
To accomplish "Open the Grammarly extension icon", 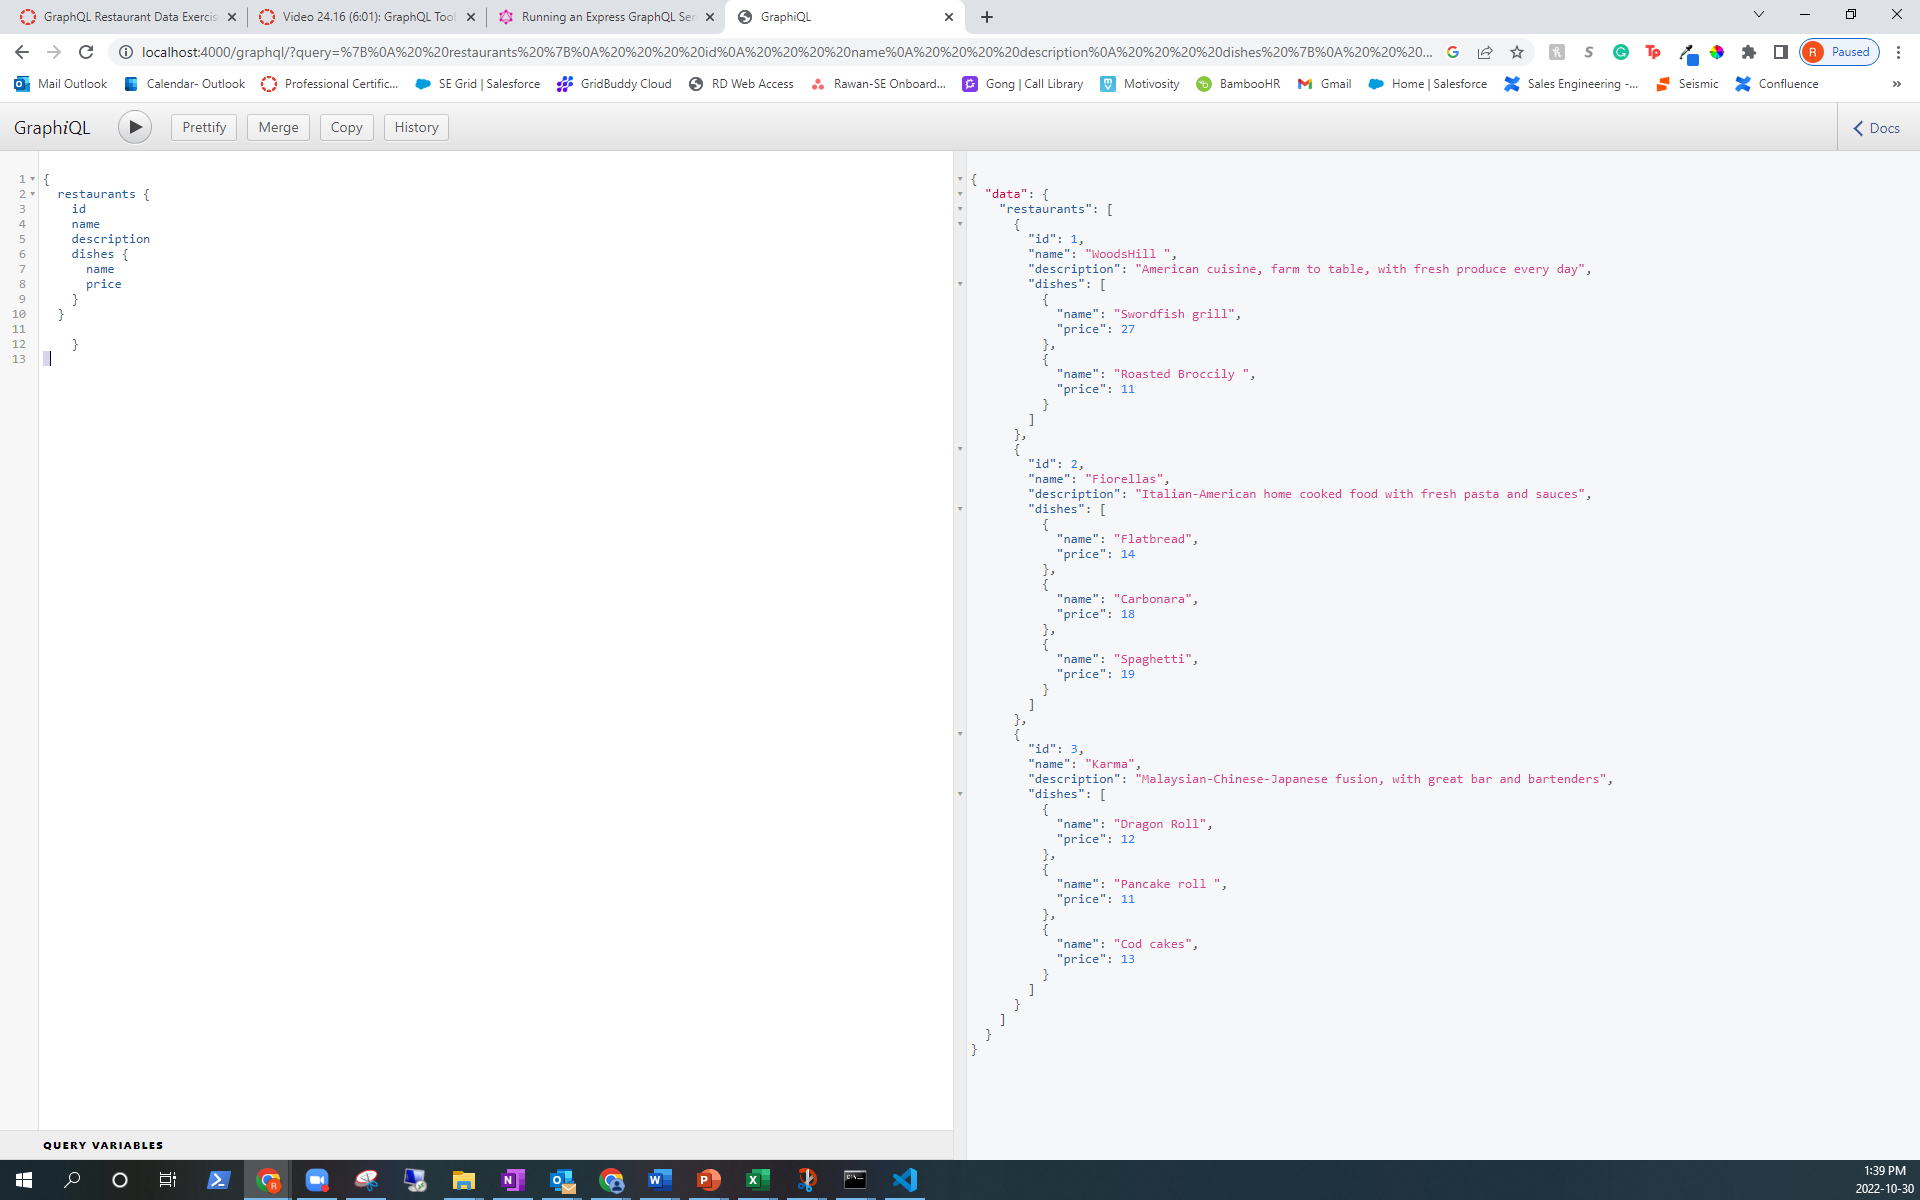I will (x=1621, y=52).
